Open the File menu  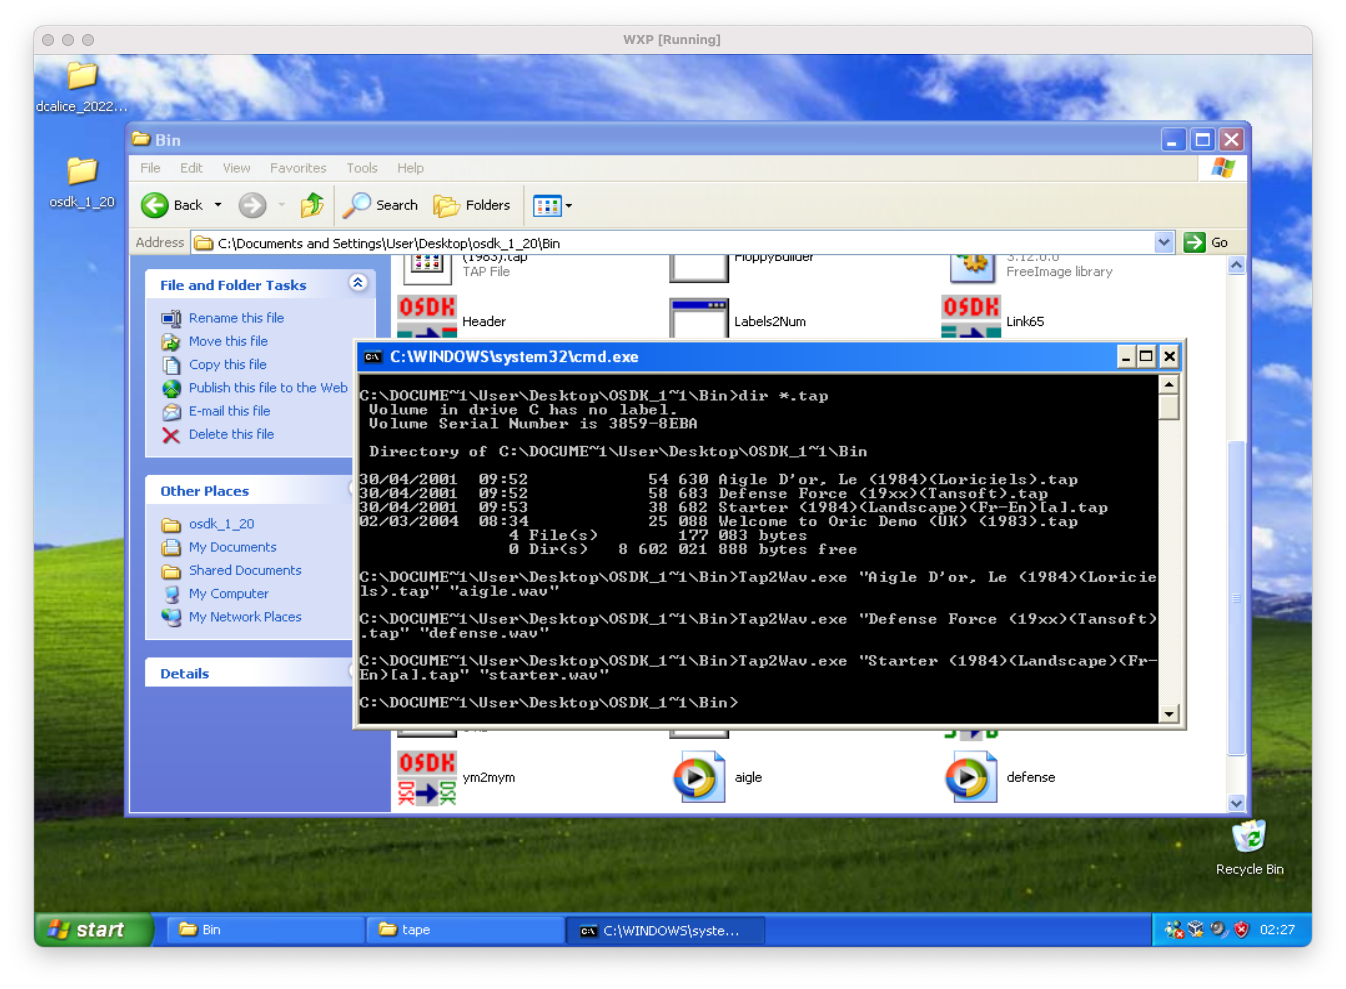click(x=150, y=168)
